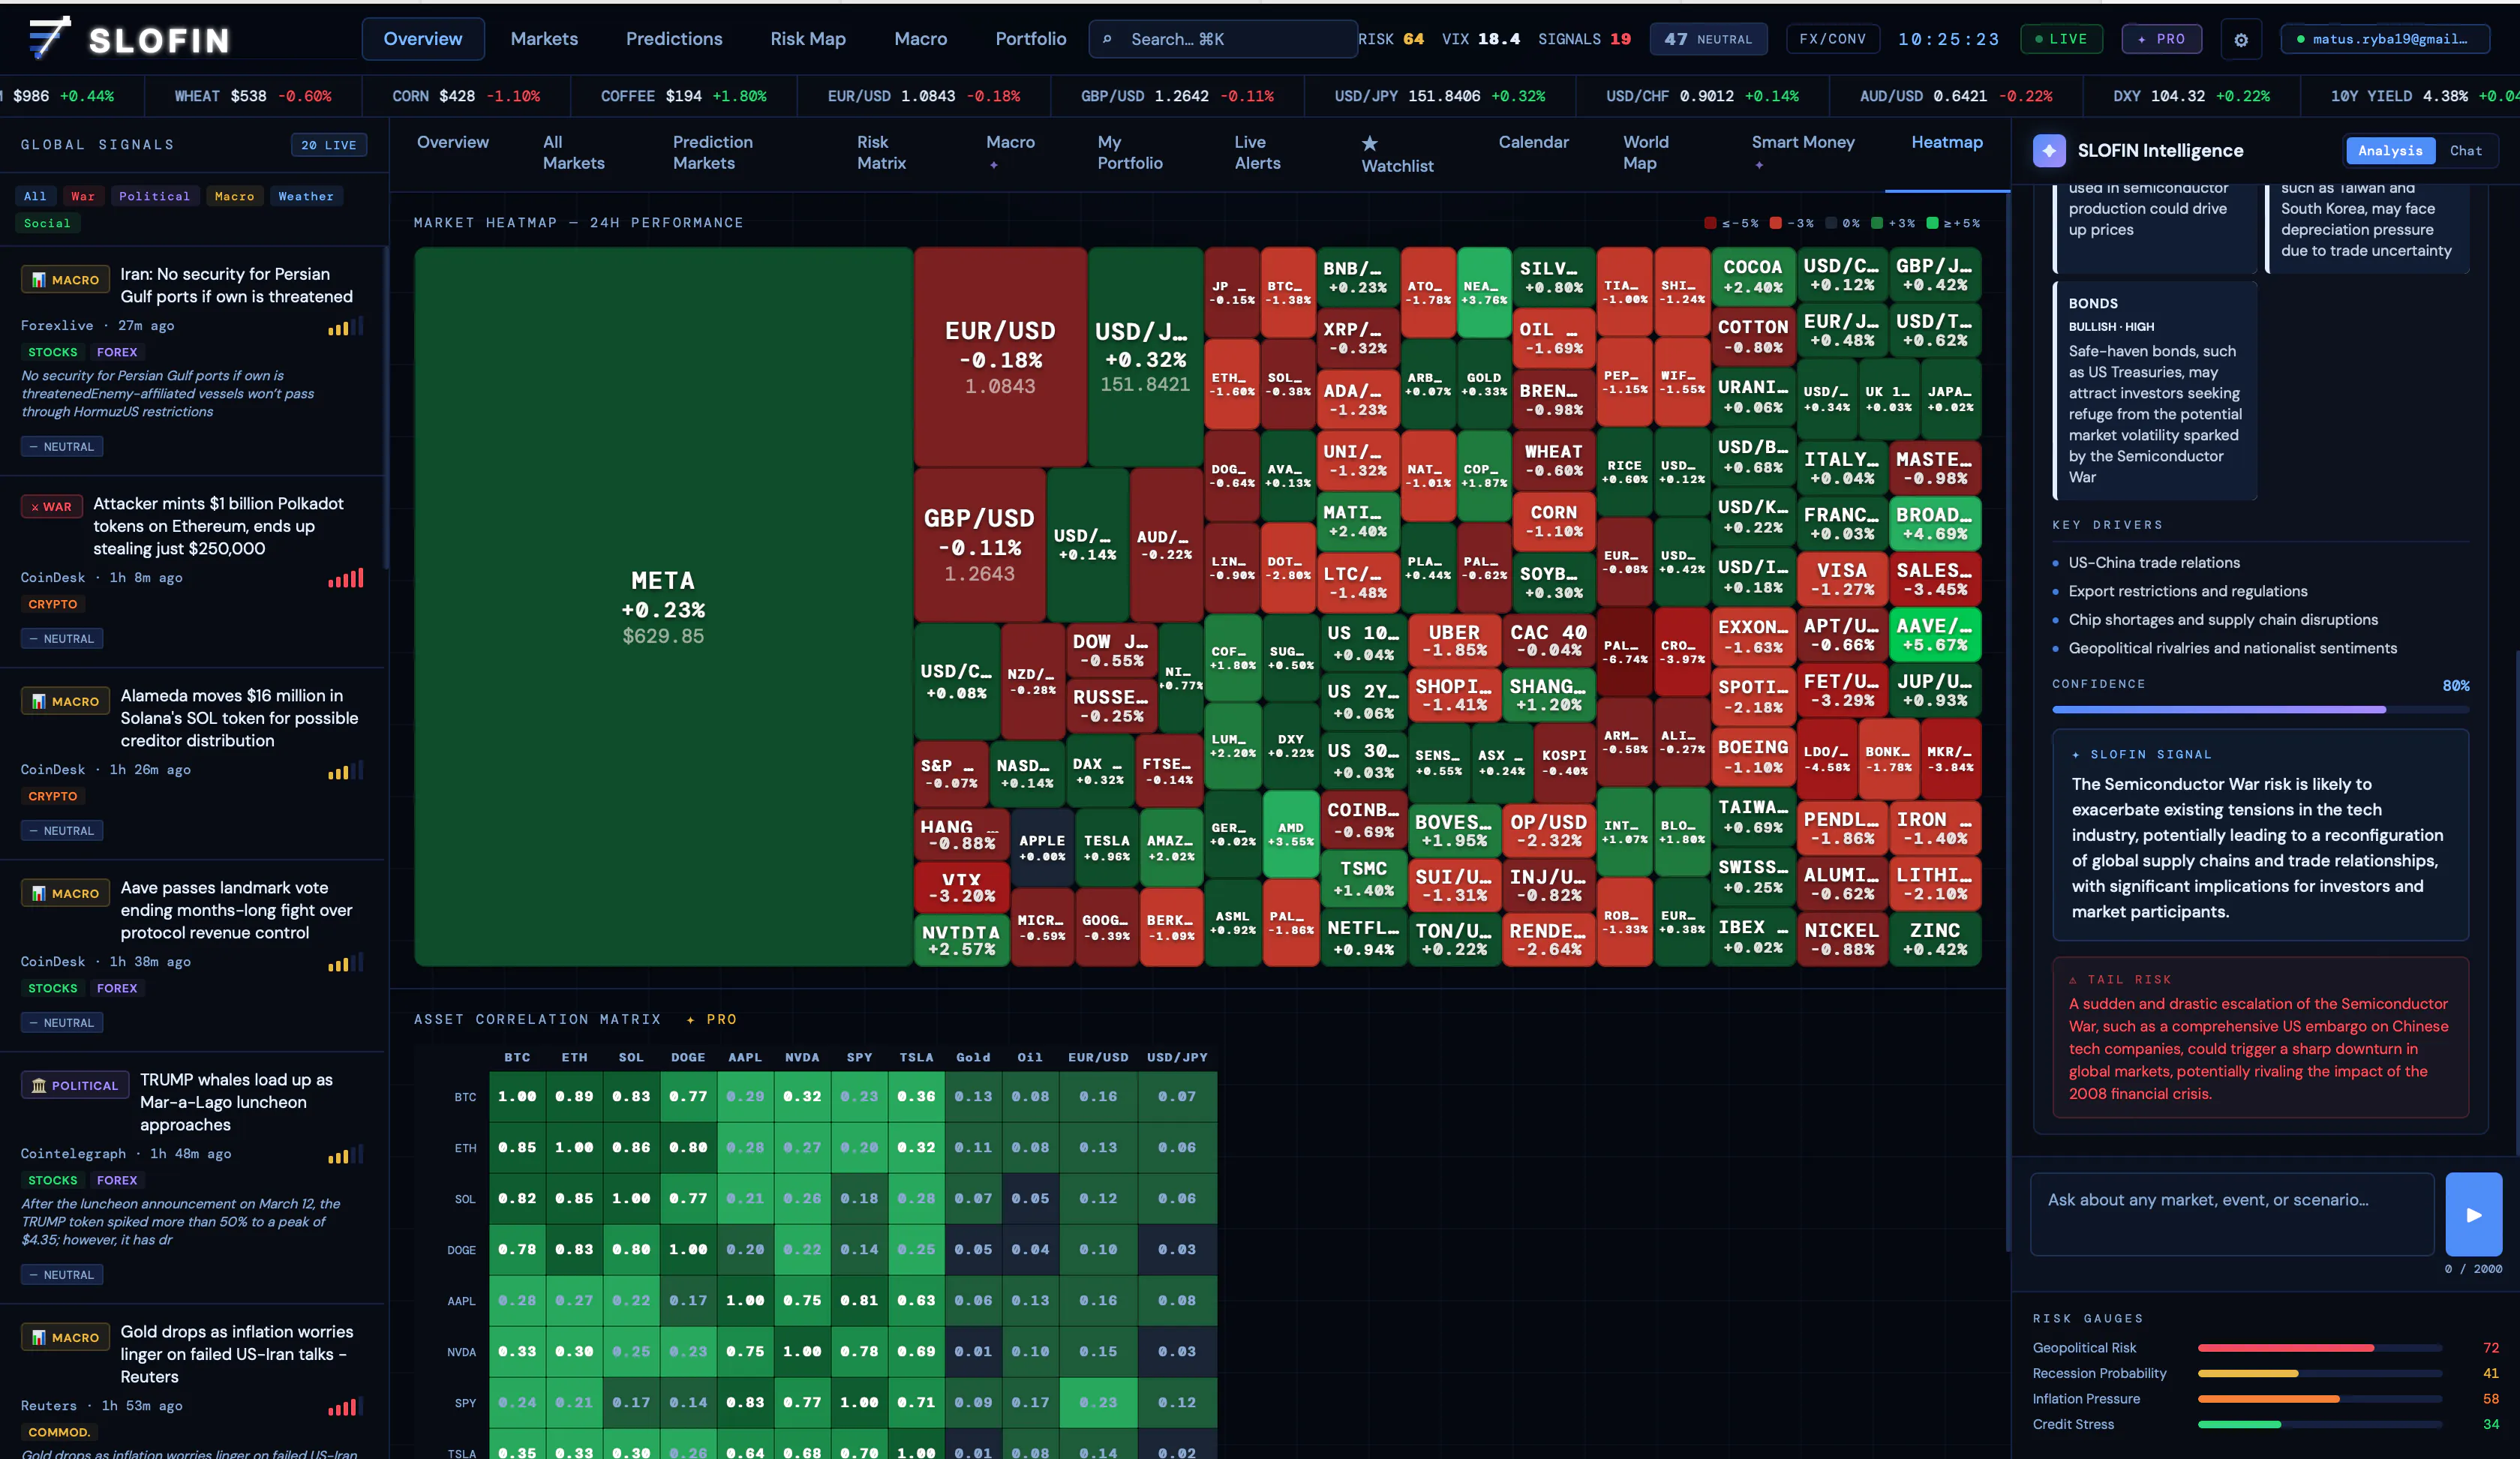Switch to the Prediction Markets sub-tab
The height and width of the screenshot is (1459, 2520).
[713, 152]
